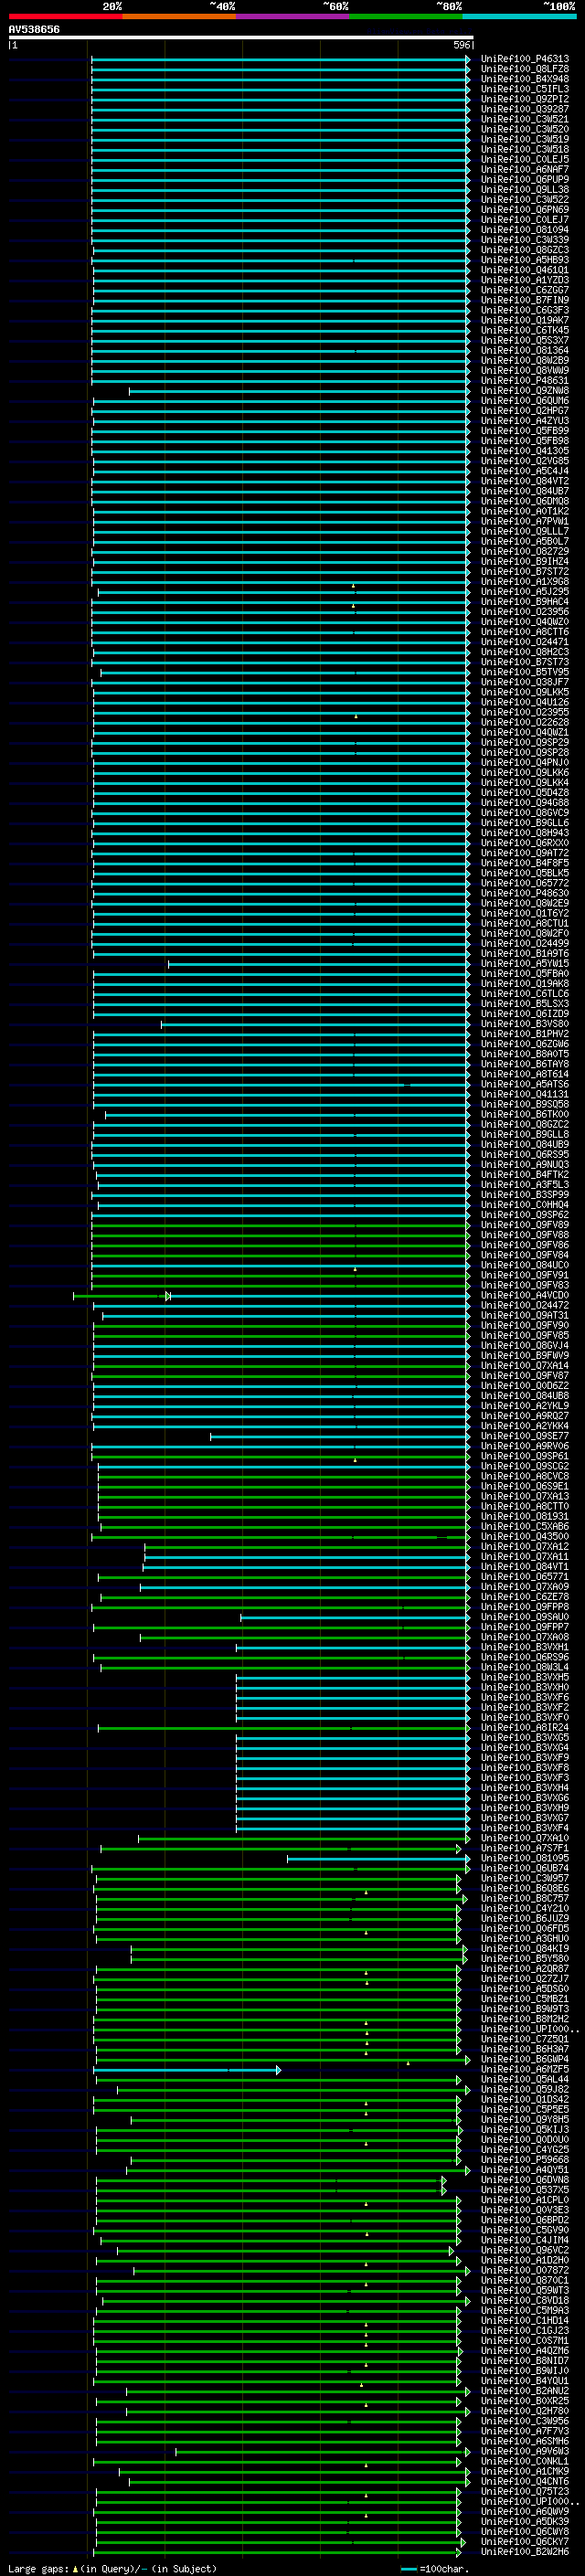
Task: Click the UniRef100_A2YKK4 label
Action: 525,1426
